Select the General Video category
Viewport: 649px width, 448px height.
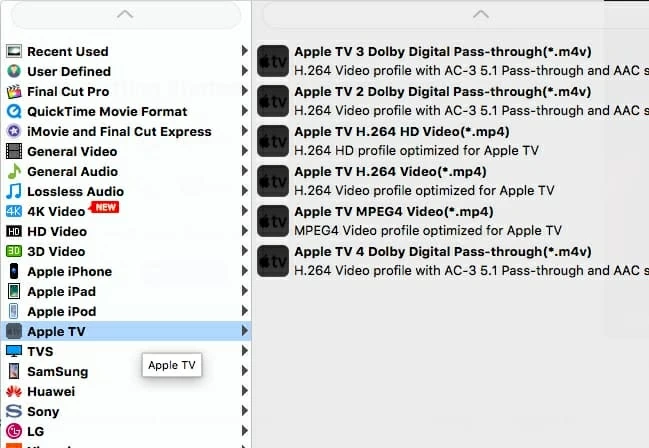coord(72,151)
